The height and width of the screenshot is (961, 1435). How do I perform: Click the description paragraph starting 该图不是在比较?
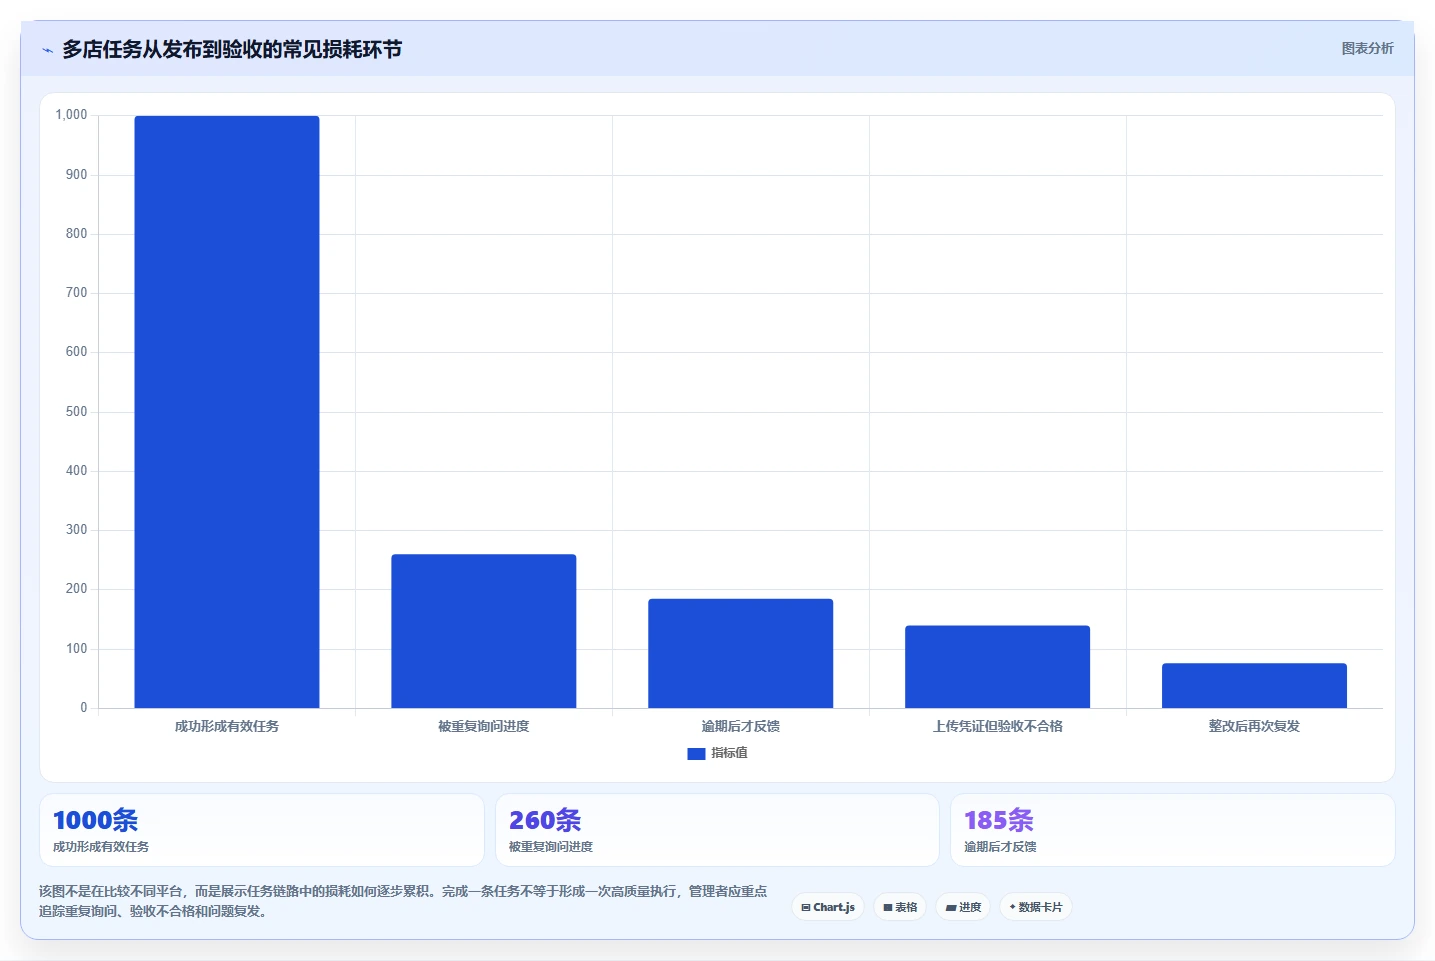click(403, 901)
